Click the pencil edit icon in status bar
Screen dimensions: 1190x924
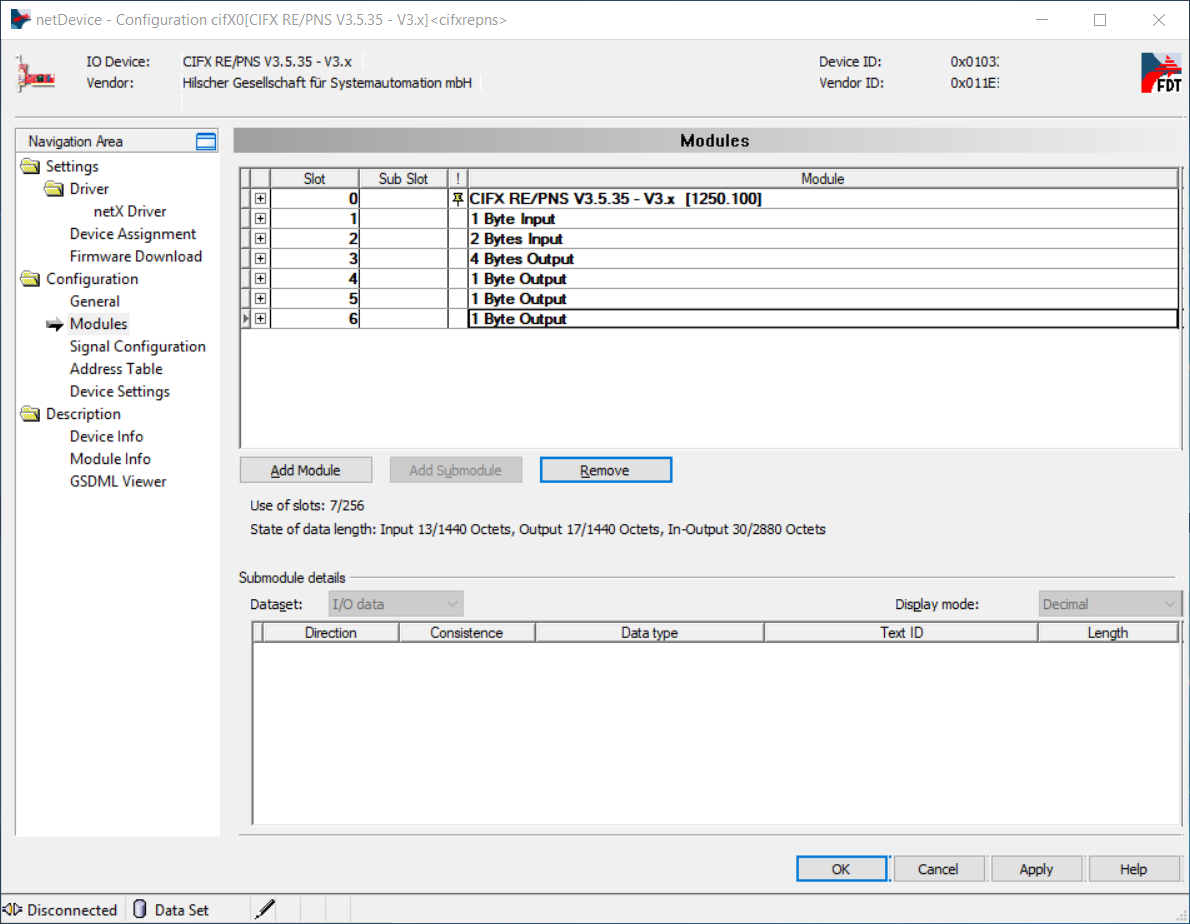pos(264,909)
